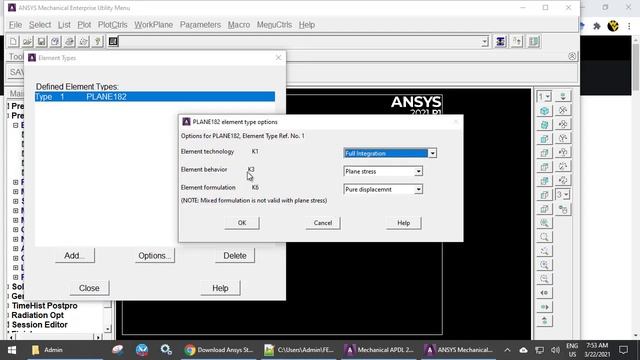The height and width of the screenshot is (360, 640).
Task: Switch to Chrome Download Ansys taskbar item
Action: point(218,350)
